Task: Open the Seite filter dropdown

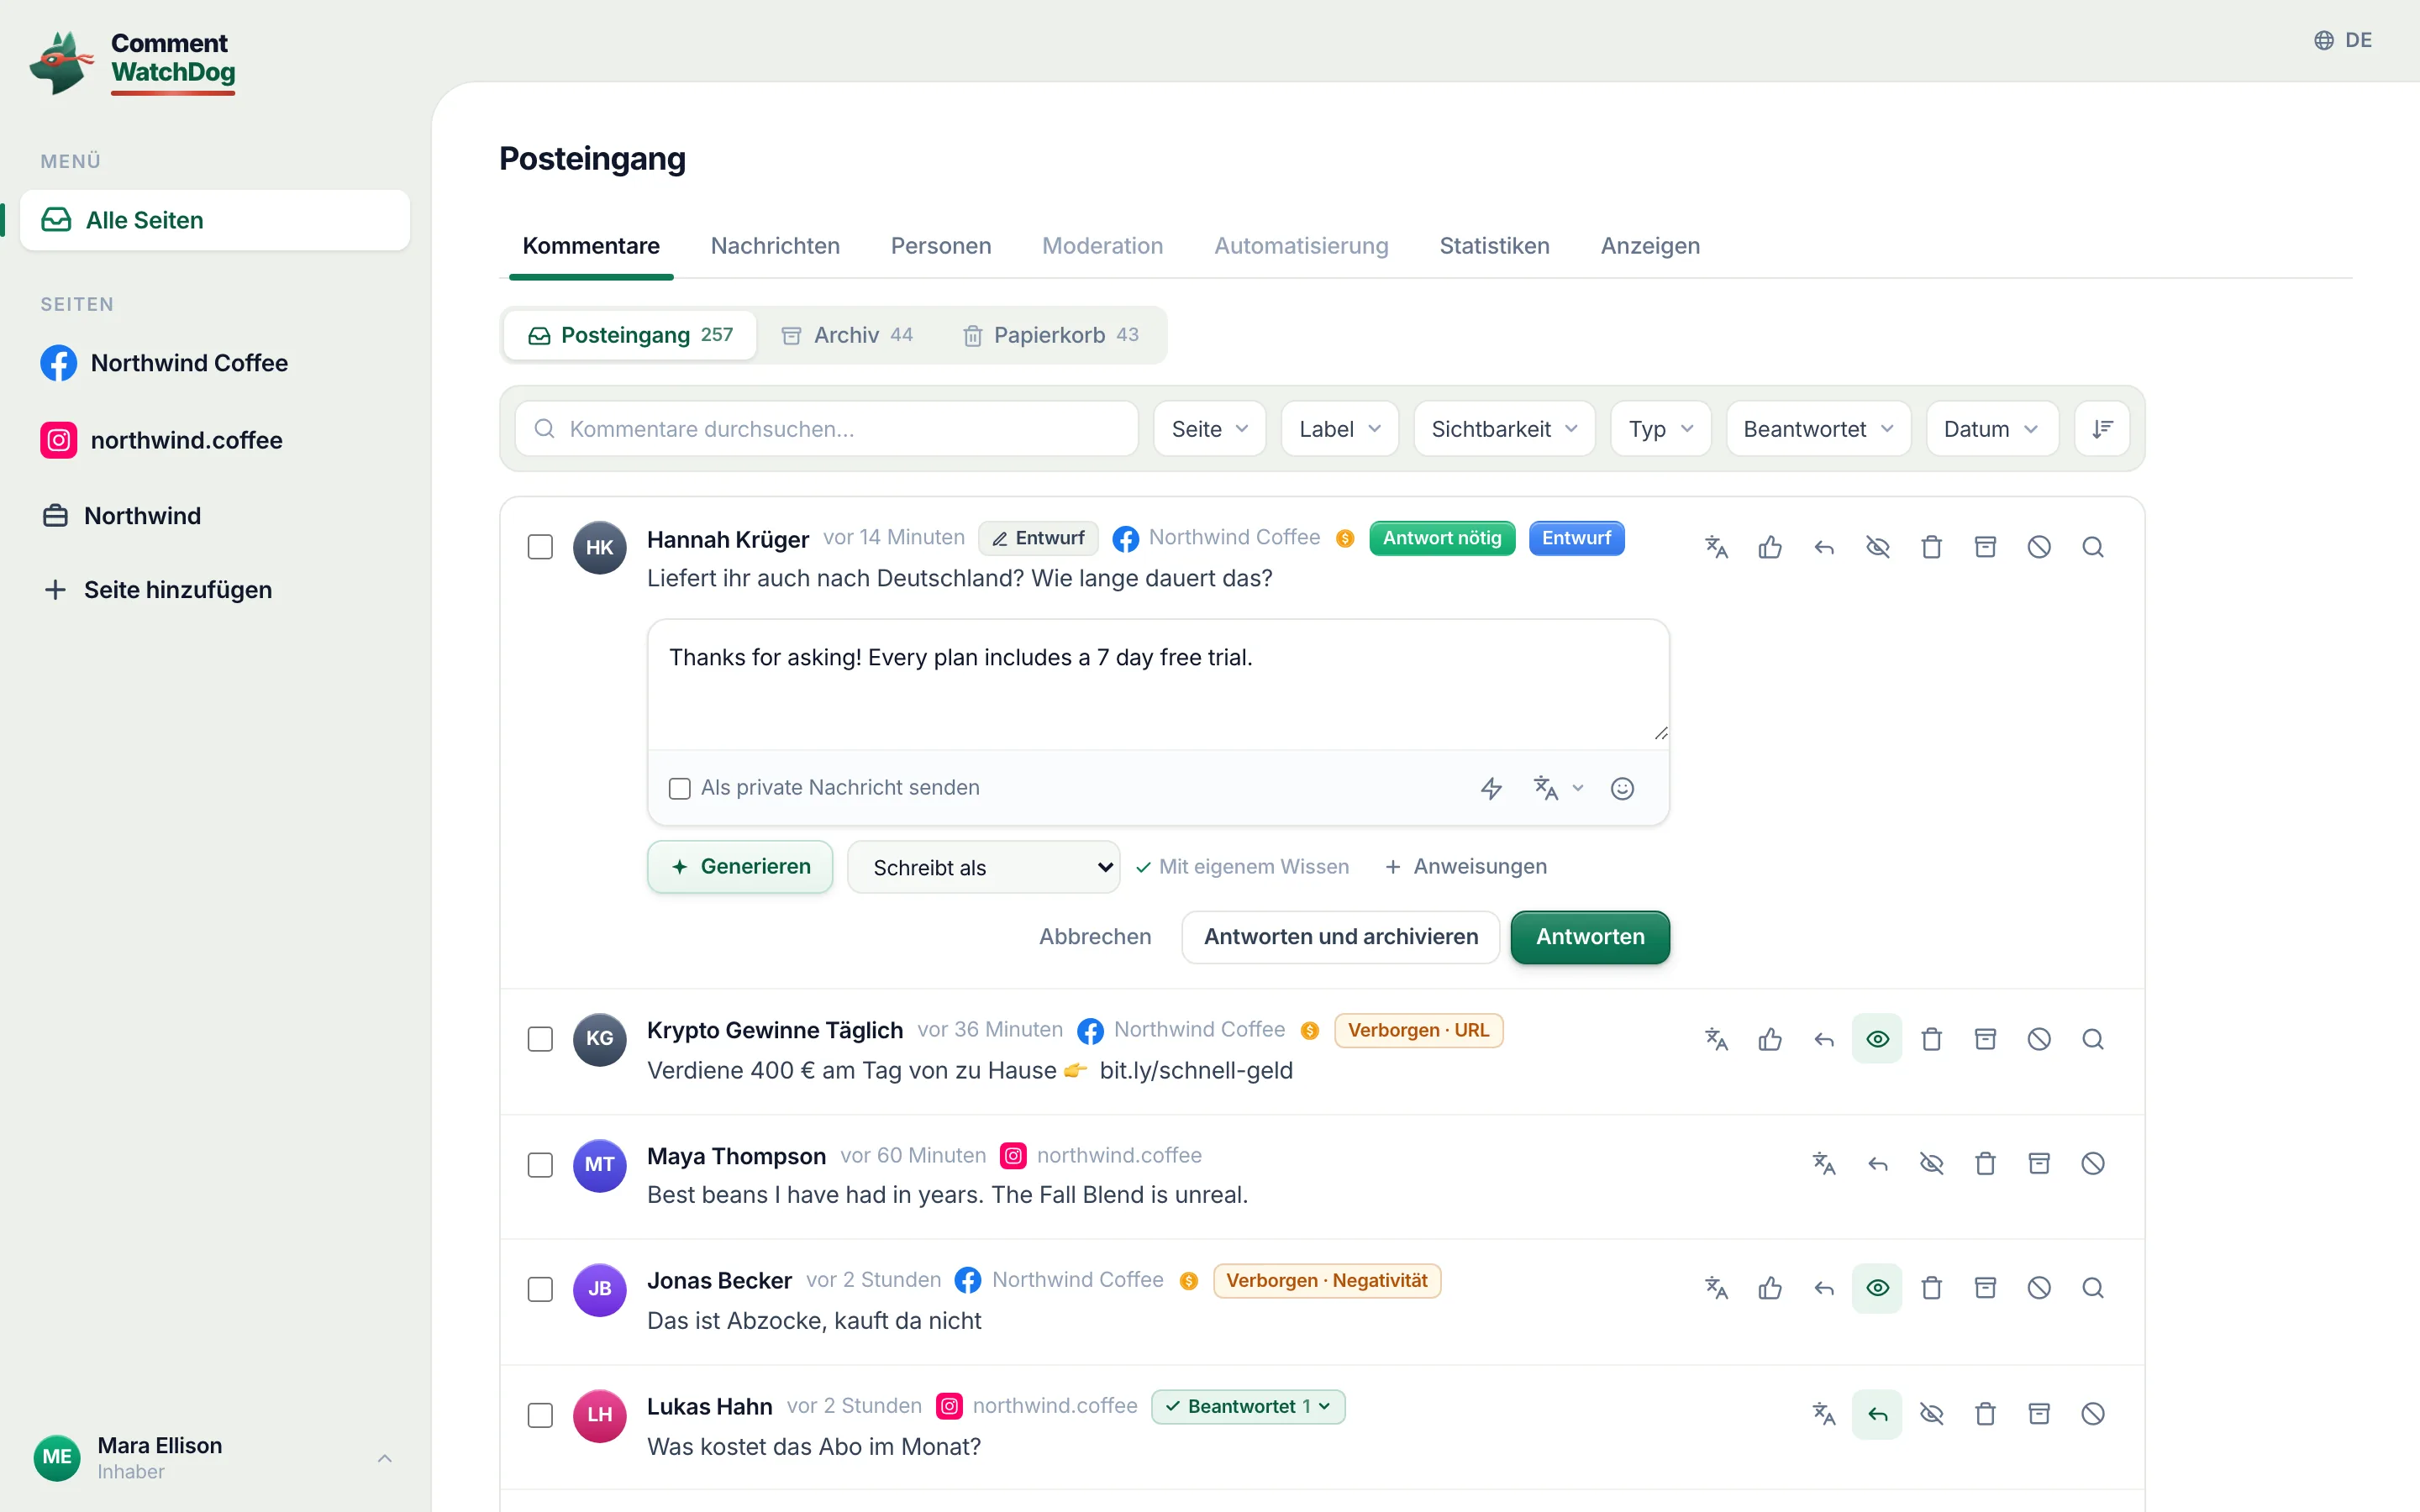Action: point(1209,429)
